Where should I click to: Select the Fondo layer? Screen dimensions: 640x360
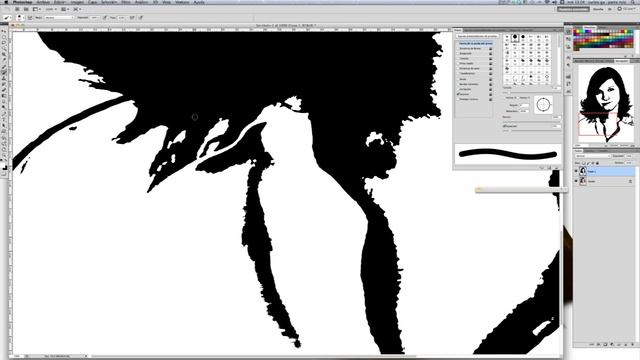pos(604,181)
